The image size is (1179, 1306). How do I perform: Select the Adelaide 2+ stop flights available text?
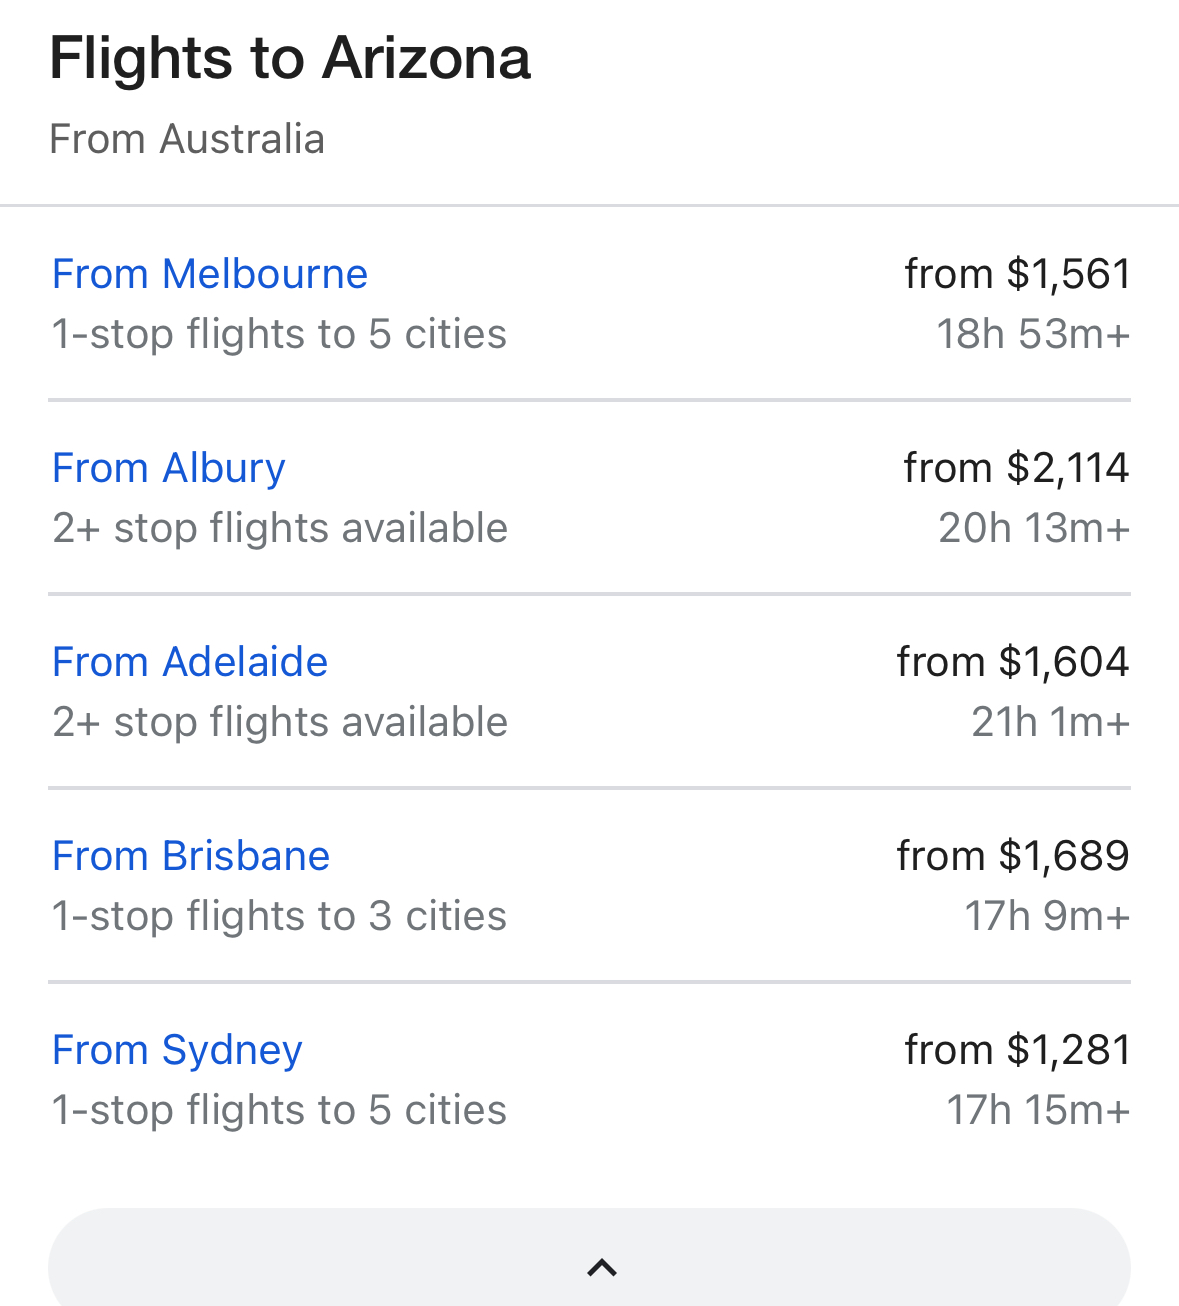pos(280,722)
